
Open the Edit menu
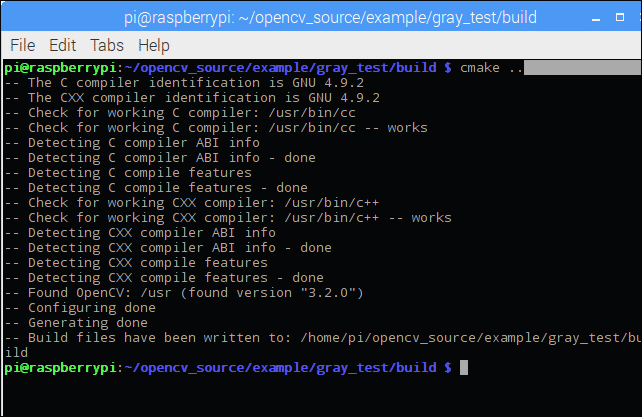coord(62,45)
